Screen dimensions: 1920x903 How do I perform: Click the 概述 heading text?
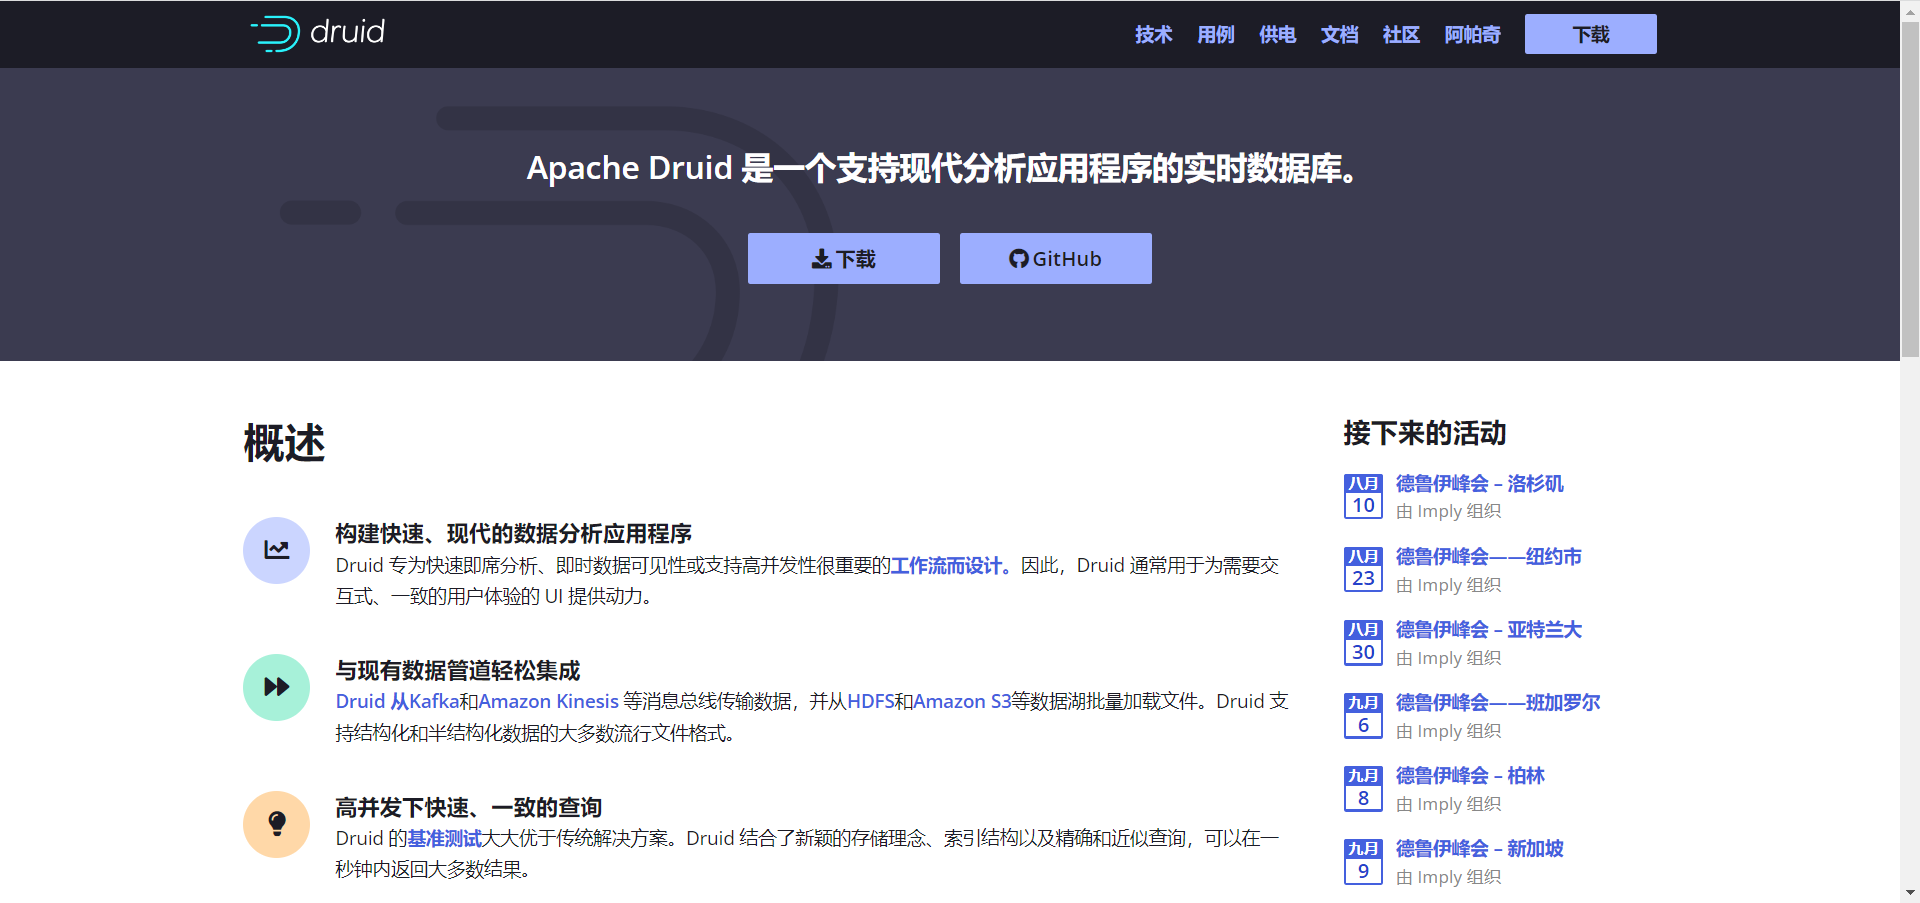(x=284, y=443)
